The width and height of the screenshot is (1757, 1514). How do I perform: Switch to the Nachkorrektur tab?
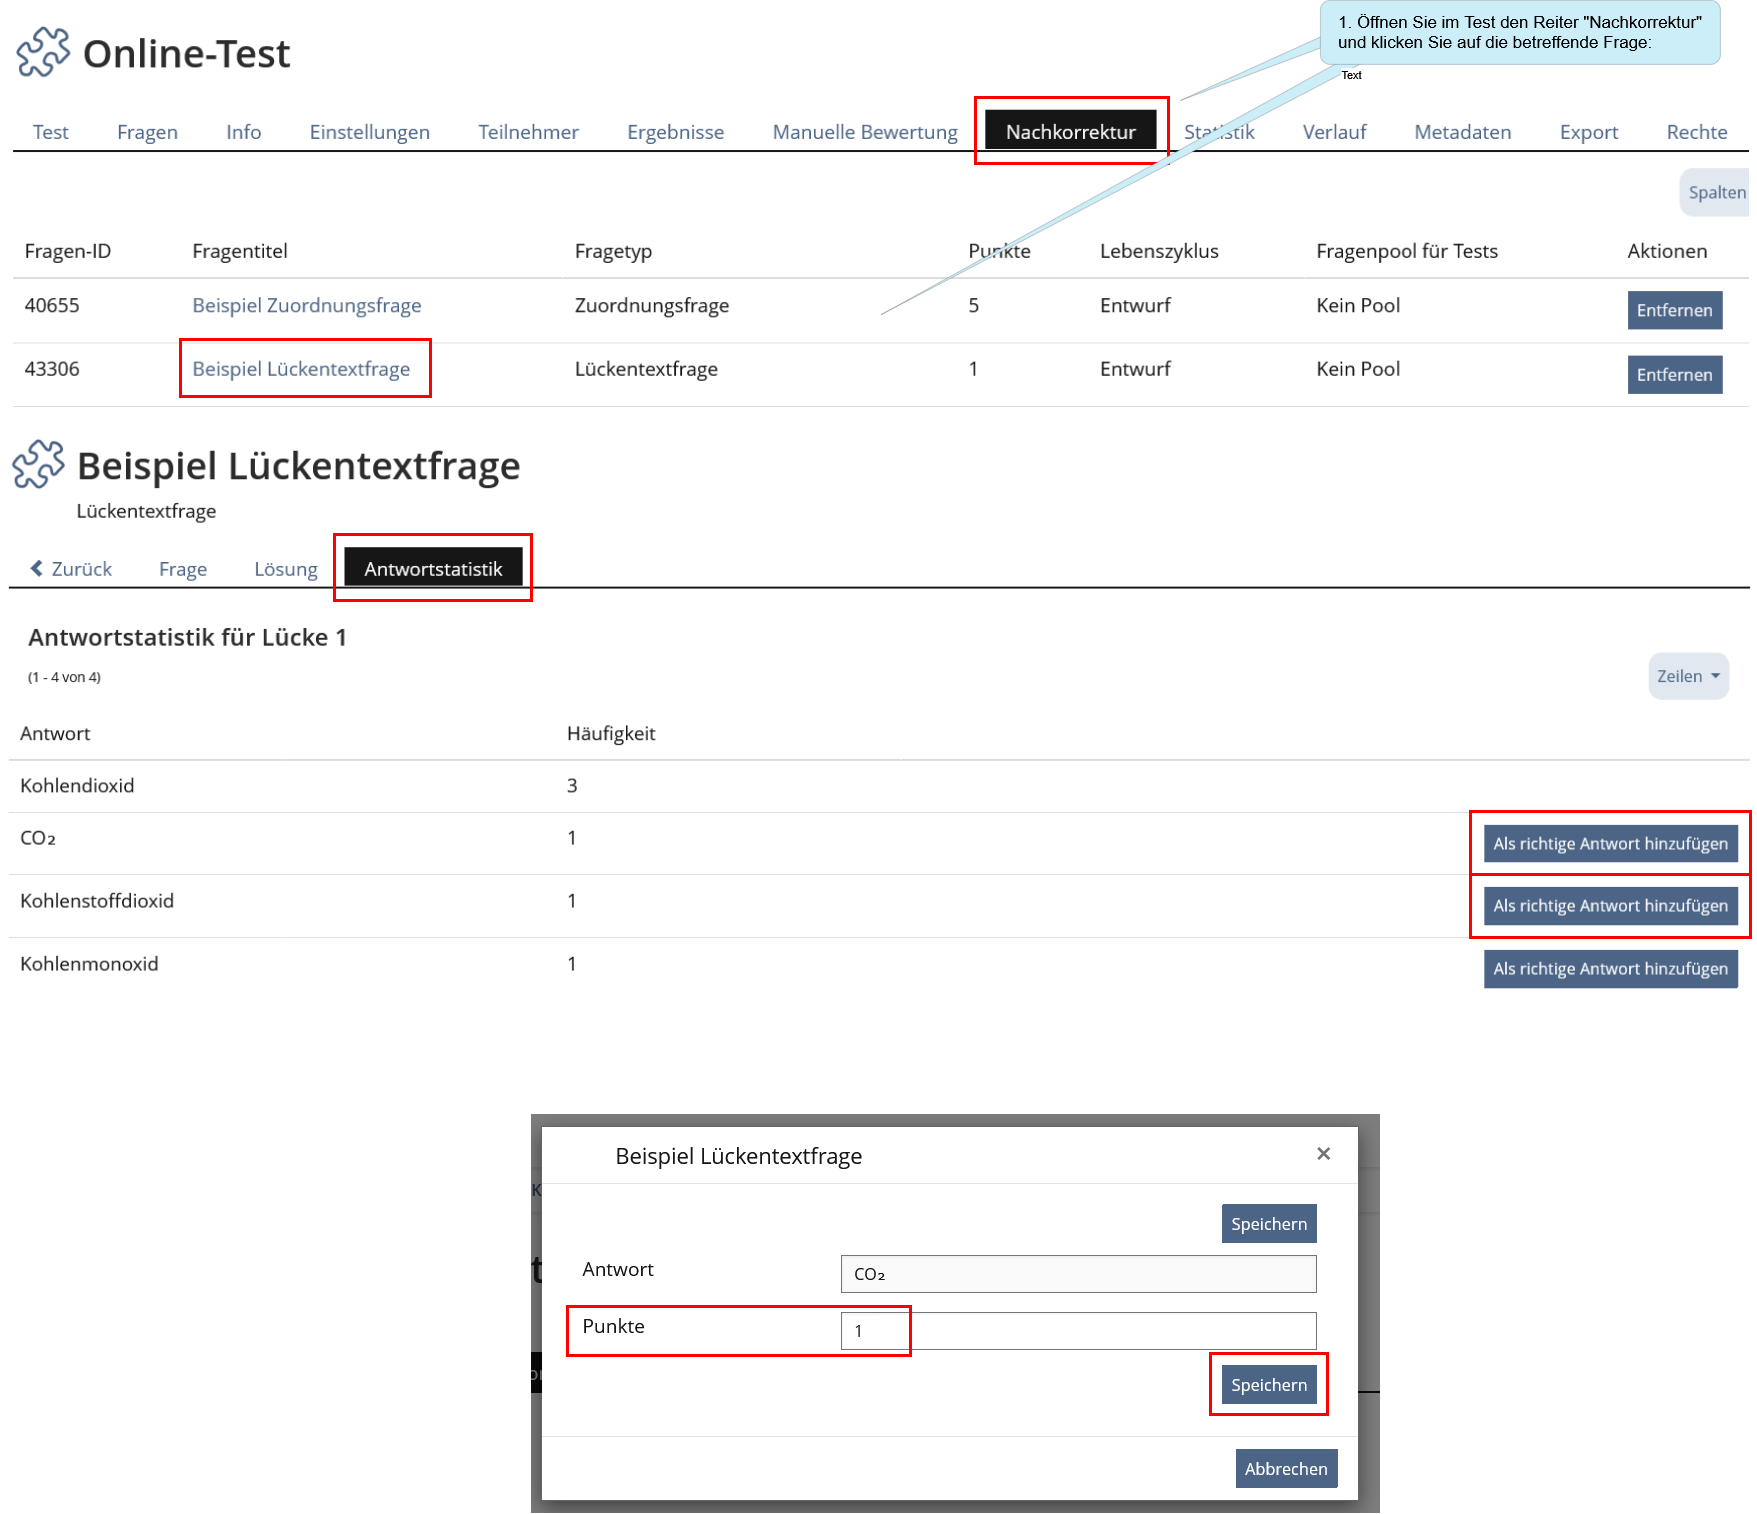point(1070,132)
